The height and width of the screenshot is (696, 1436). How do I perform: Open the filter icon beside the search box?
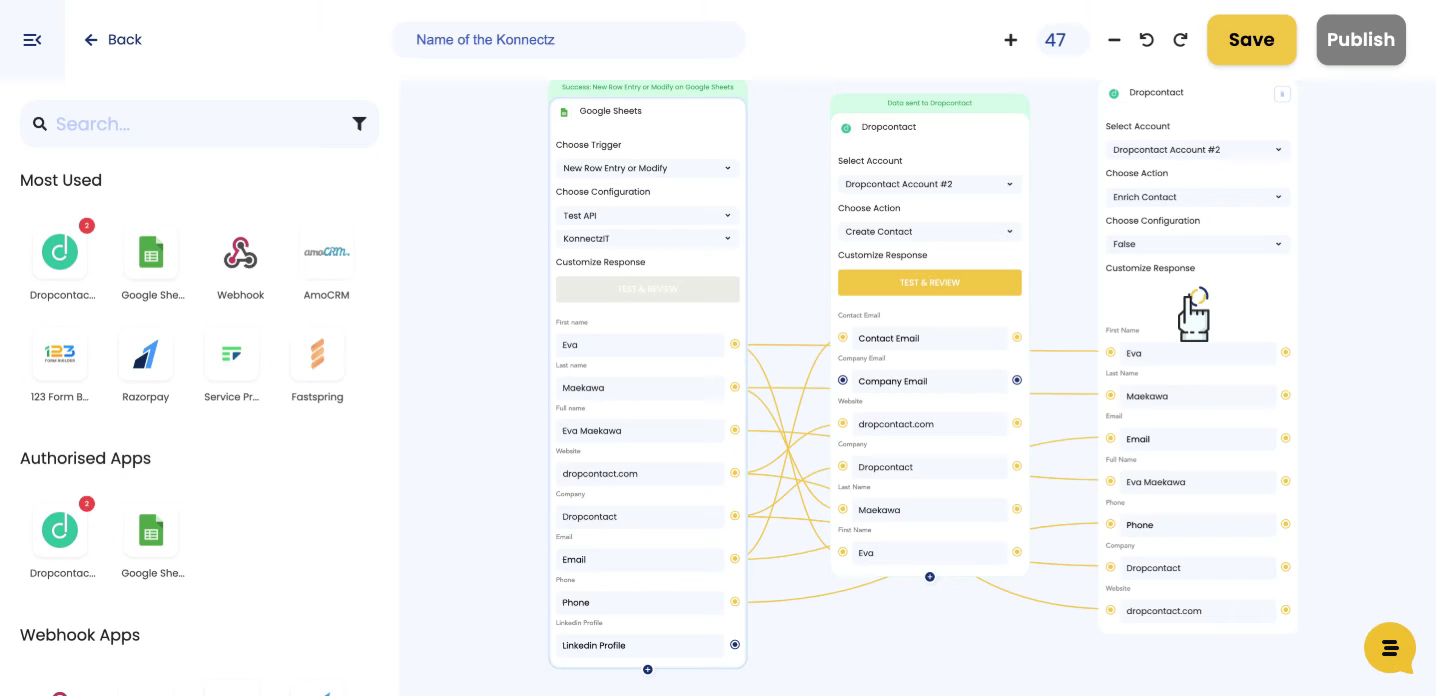coord(359,124)
